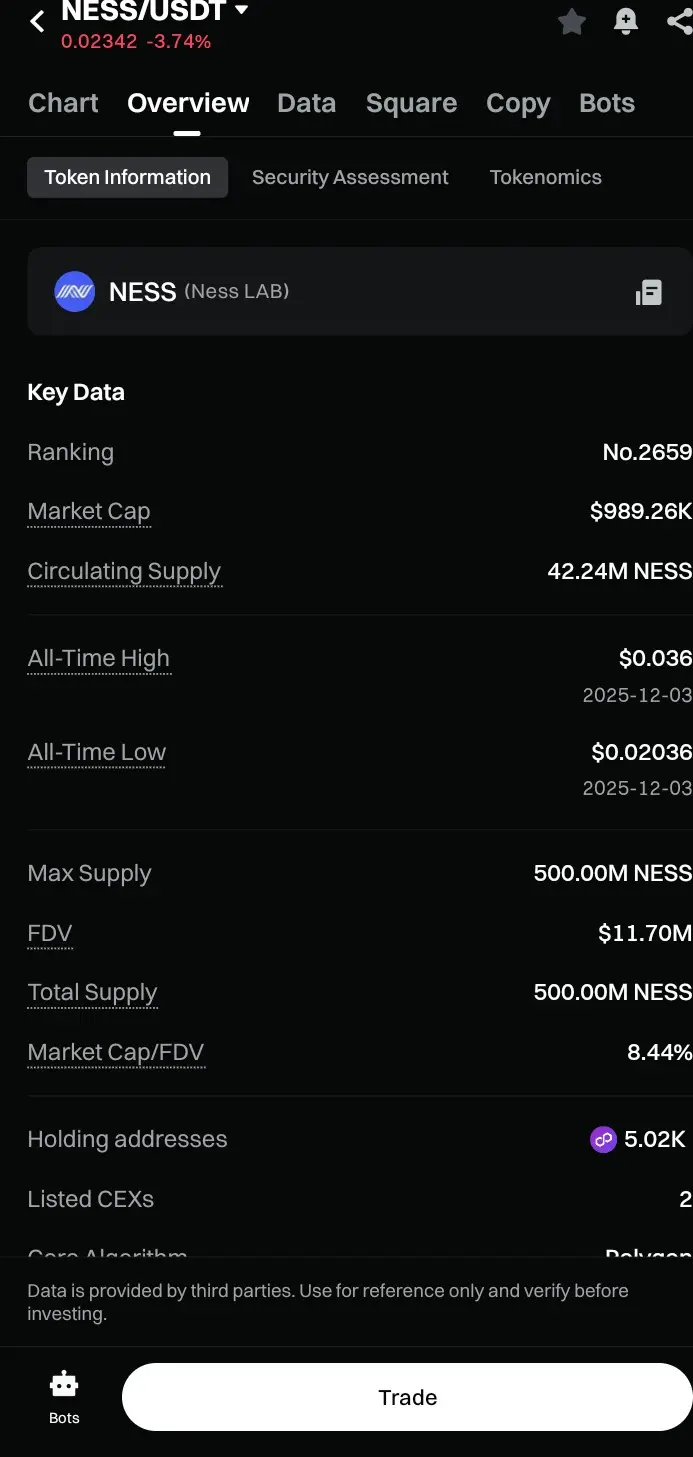Tap the price alert bell icon
Image resolution: width=693 pixels, height=1457 pixels.
pyautogui.click(x=626, y=21)
